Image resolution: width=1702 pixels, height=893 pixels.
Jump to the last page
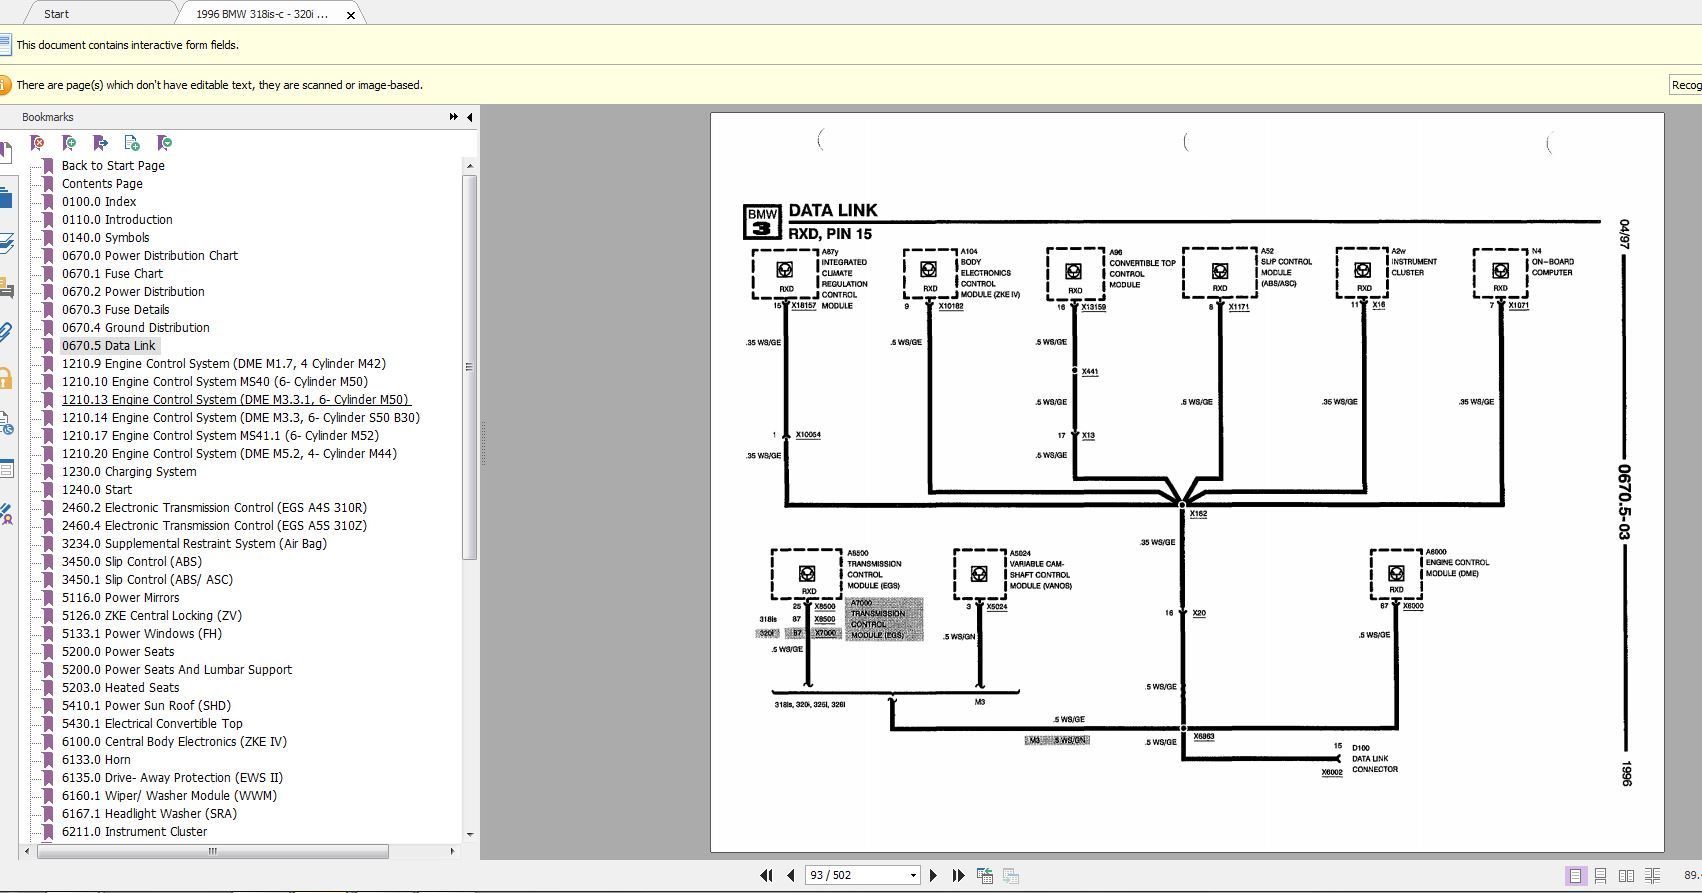(x=958, y=875)
